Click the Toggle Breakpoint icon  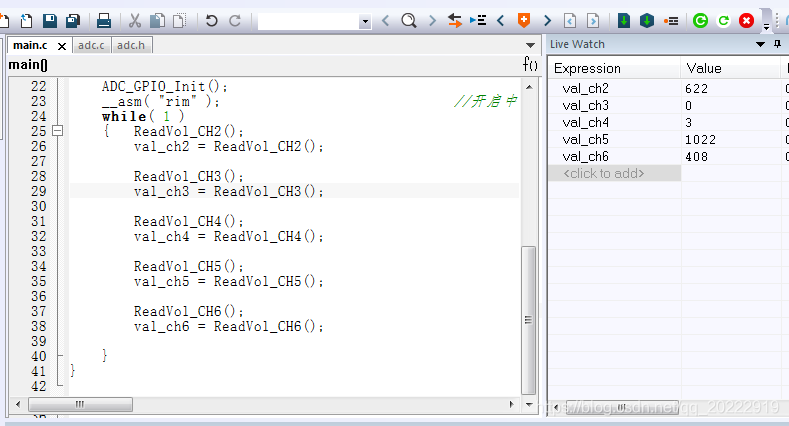coord(671,21)
